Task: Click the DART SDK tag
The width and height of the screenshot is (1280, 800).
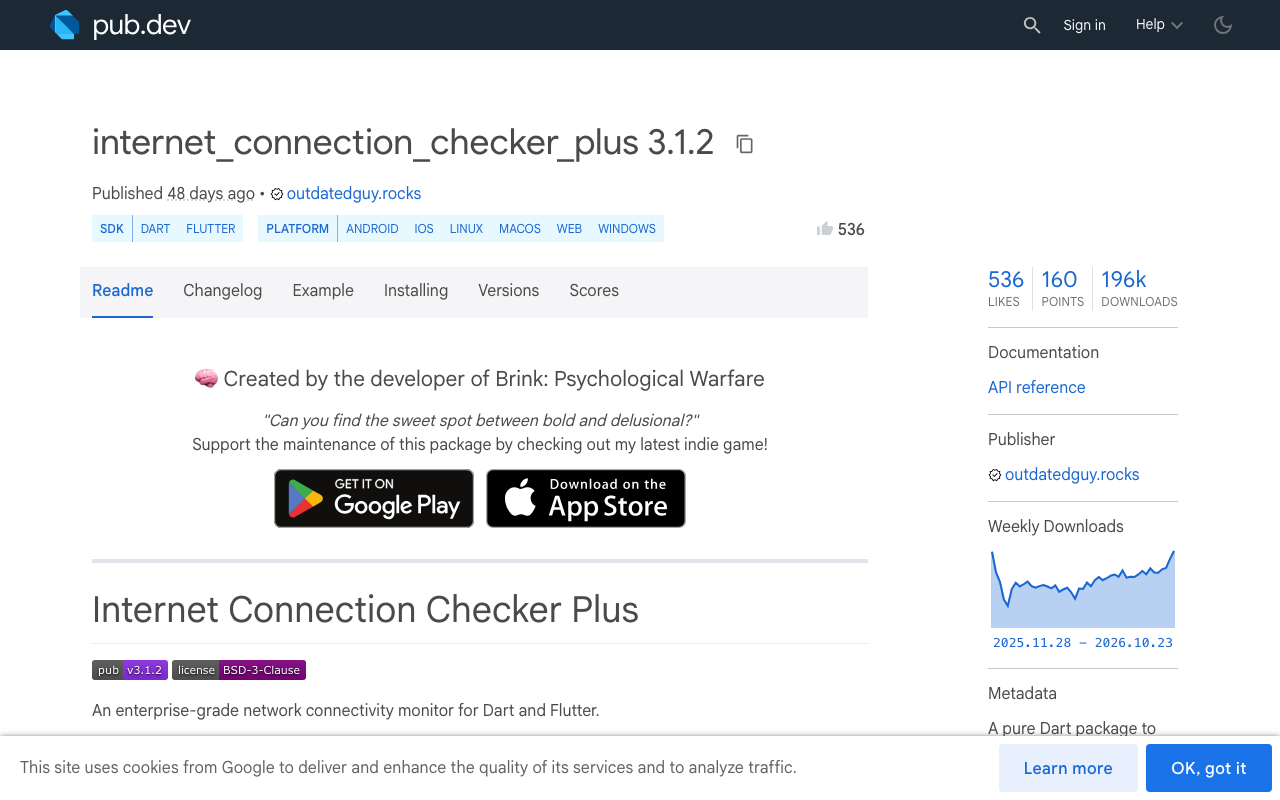Action: [x=155, y=229]
